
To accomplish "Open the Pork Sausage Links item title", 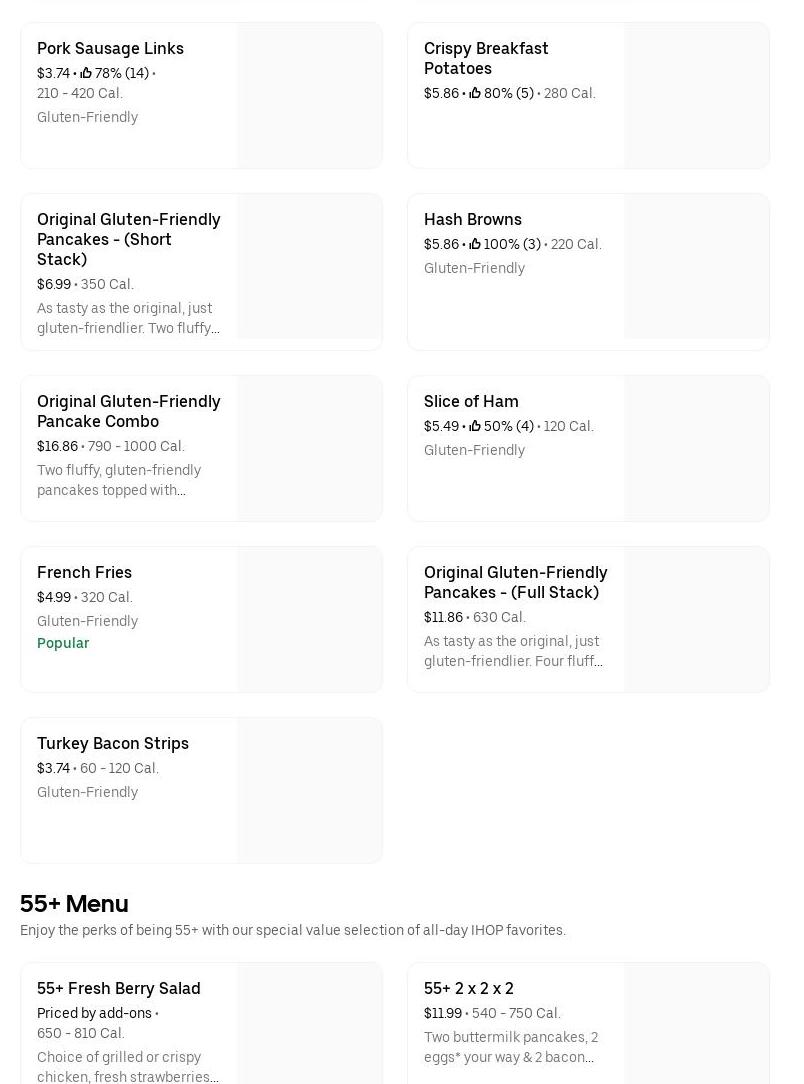I will tap(110, 48).
